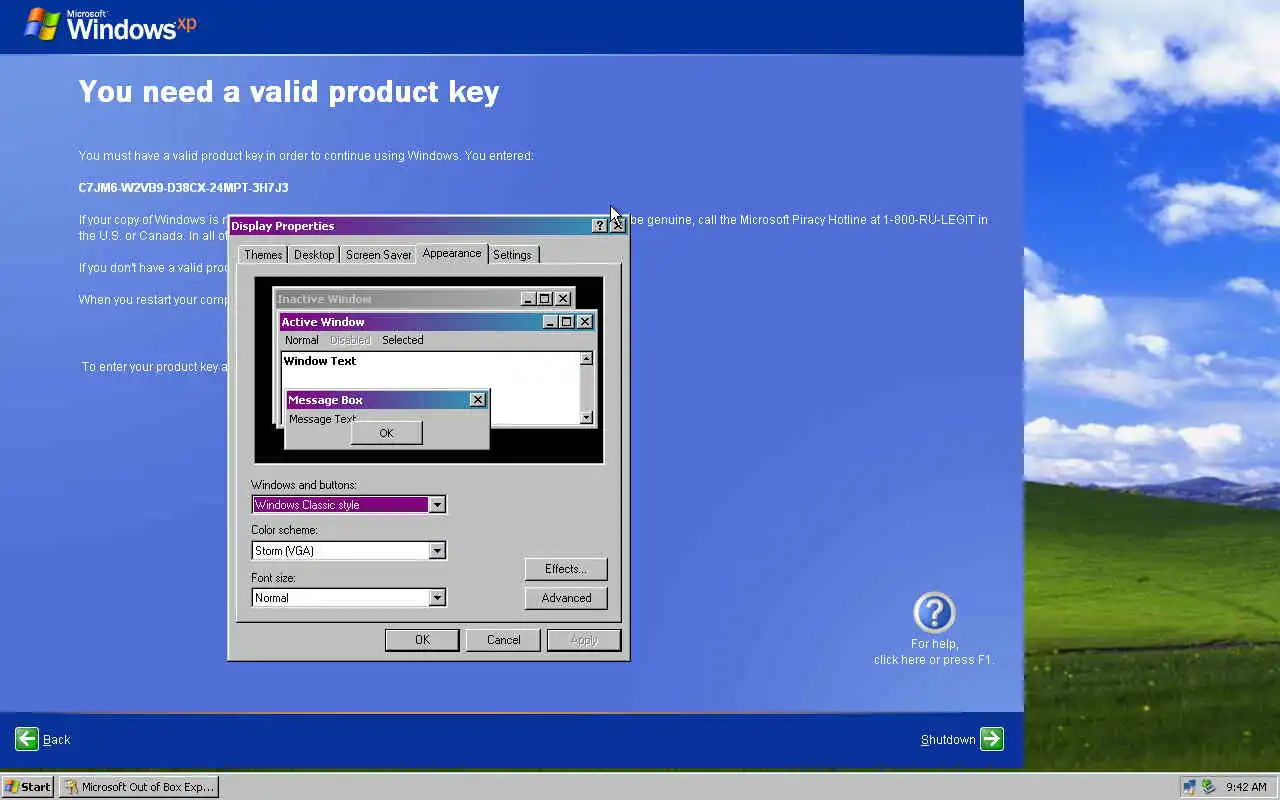Click the network tray icon
The width and height of the screenshot is (1280, 800).
1189,787
